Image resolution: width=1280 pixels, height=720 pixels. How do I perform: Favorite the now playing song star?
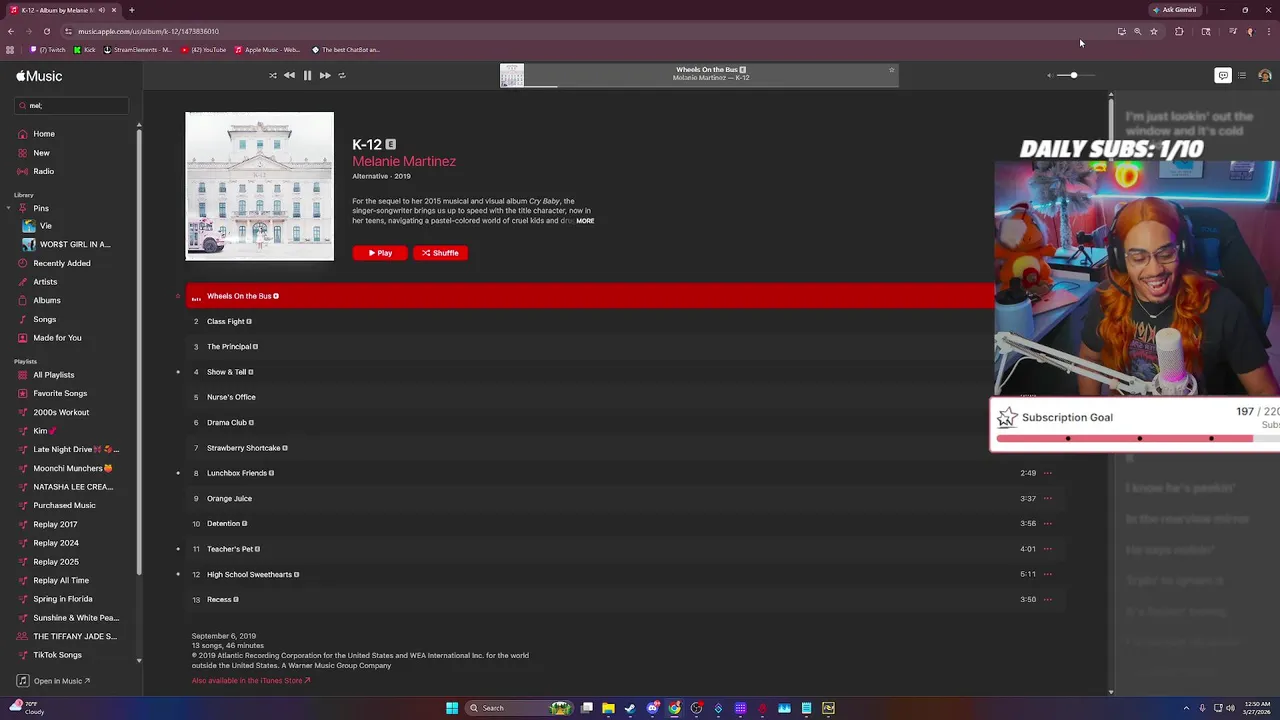891,70
